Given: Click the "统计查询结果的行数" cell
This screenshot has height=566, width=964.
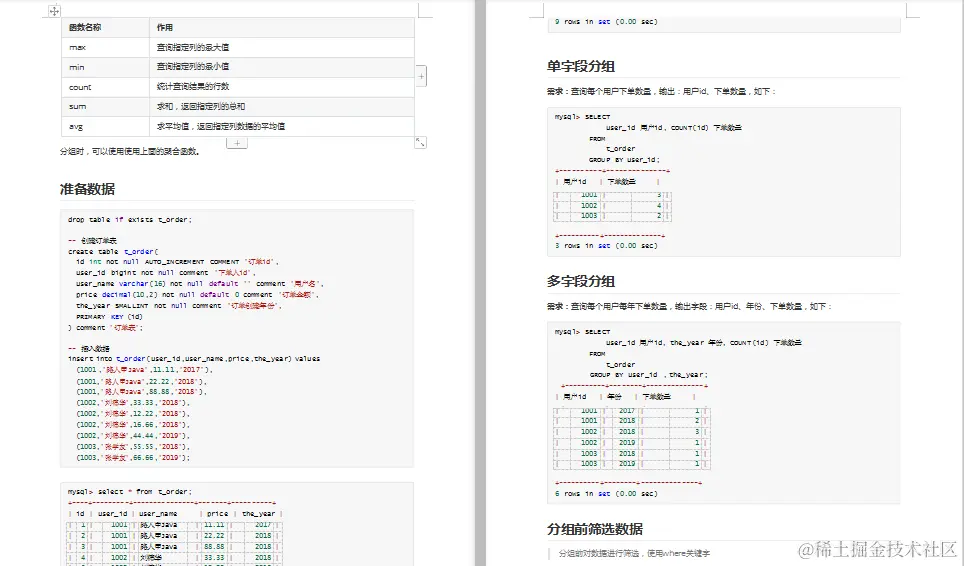Looking at the screenshot, I should (x=282, y=87).
